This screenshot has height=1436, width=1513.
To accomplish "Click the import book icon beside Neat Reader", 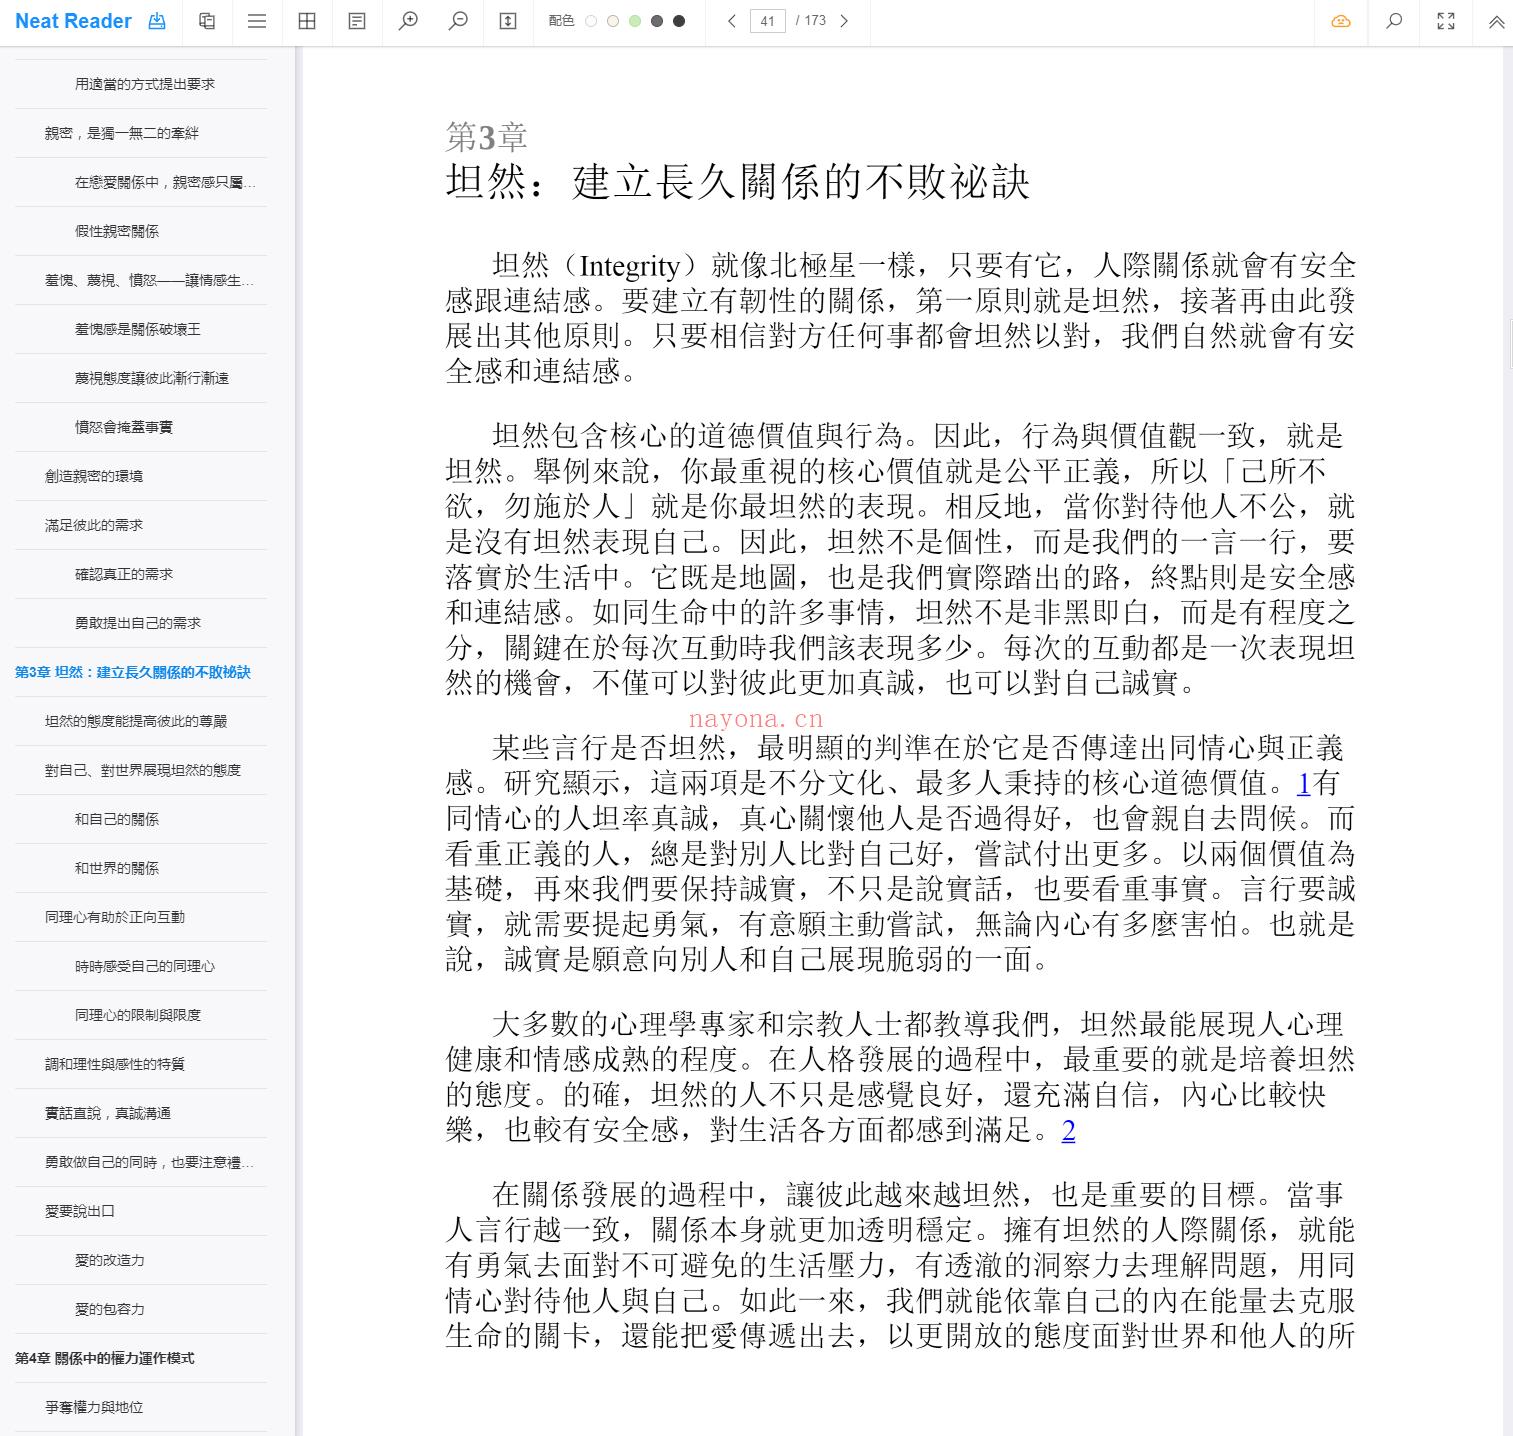I will 157,21.
